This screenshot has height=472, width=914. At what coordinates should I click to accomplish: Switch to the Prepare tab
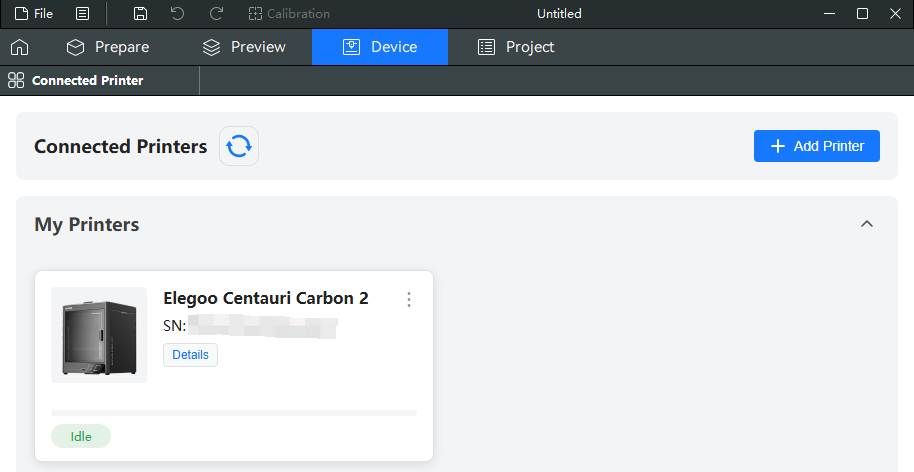click(x=108, y=47)
